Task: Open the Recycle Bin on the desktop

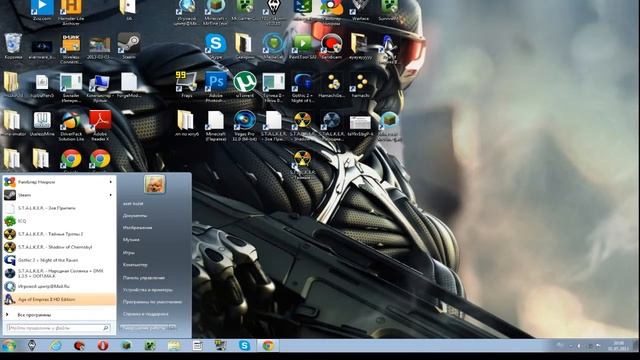Action: [13, 46]
